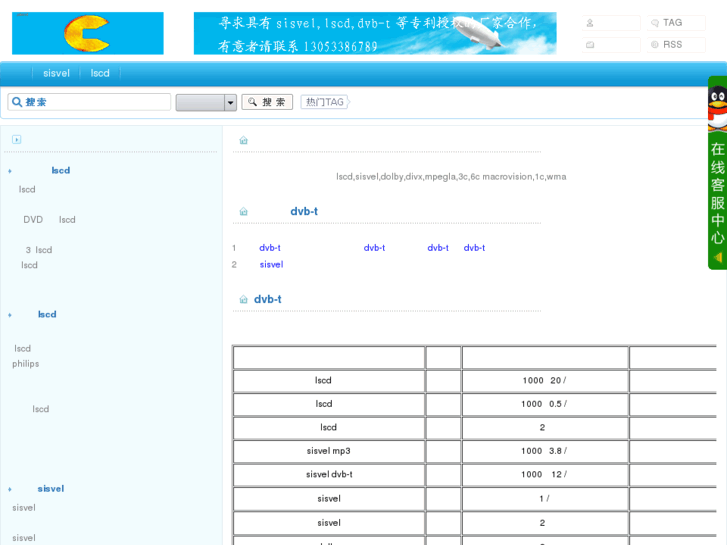Open the last dvb-t link in row 1
The image size is (727, 545).
point(474,248)
